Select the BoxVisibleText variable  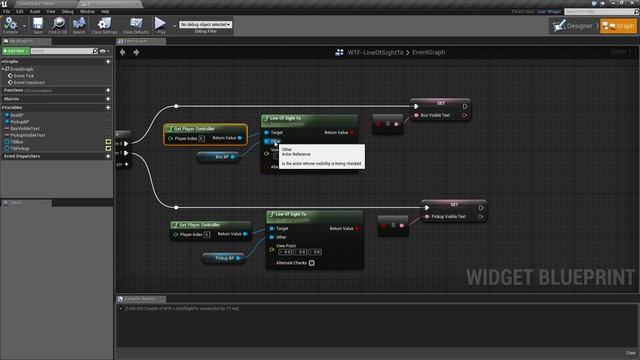(24, 129)
